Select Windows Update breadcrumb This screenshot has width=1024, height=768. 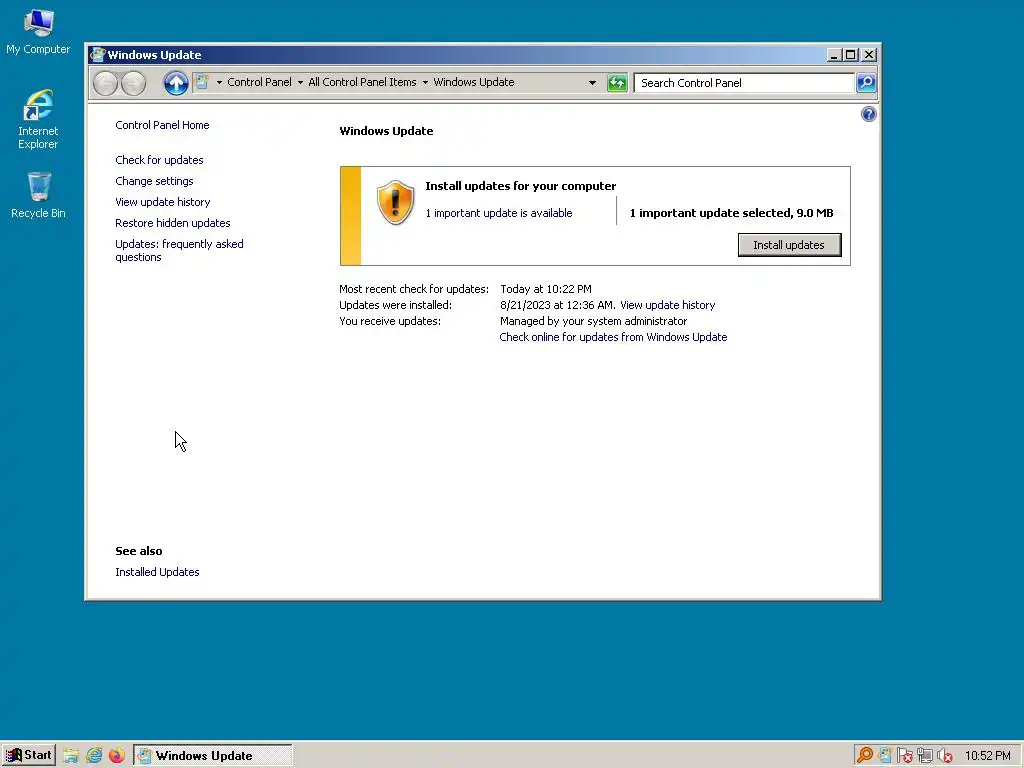click(x=473, y=82)
